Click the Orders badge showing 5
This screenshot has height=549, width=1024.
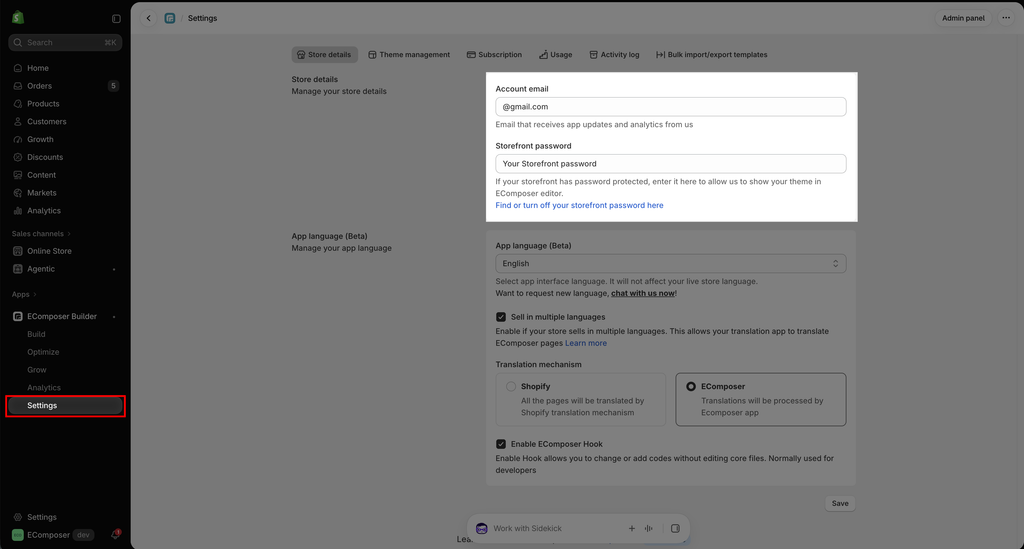point(113,86)
